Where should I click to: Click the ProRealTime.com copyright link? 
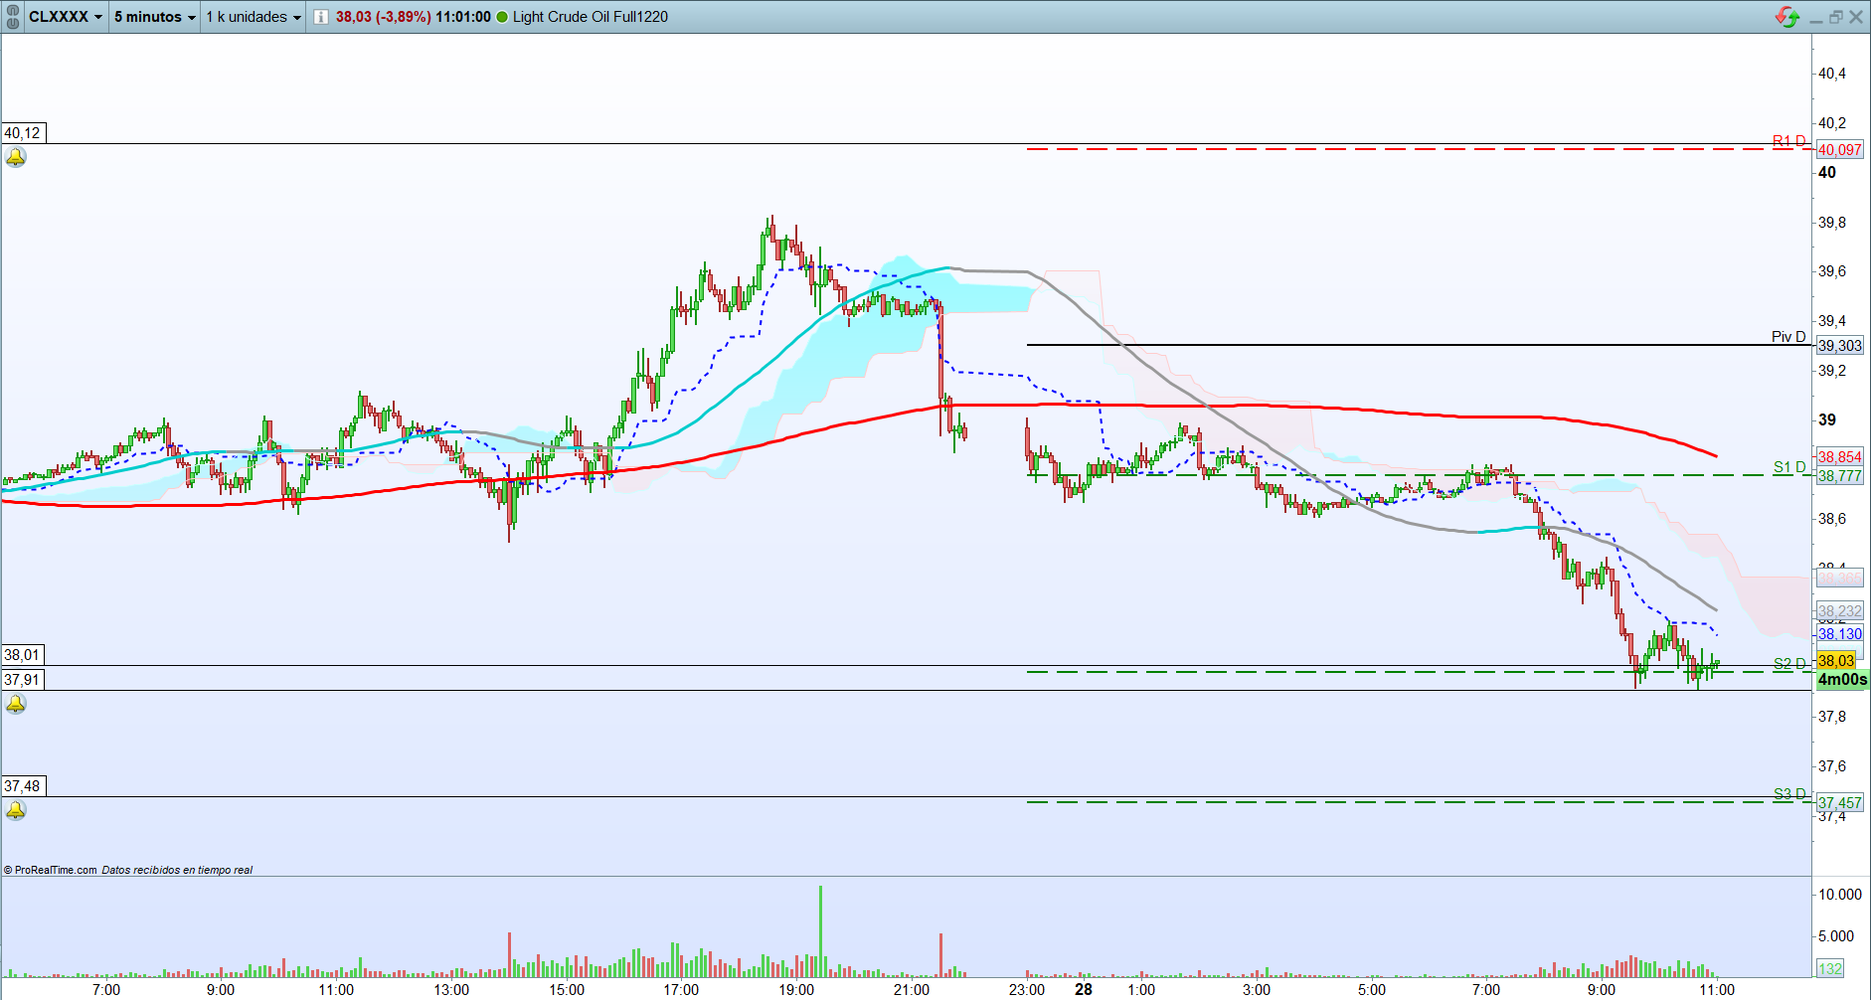point(51,870)
